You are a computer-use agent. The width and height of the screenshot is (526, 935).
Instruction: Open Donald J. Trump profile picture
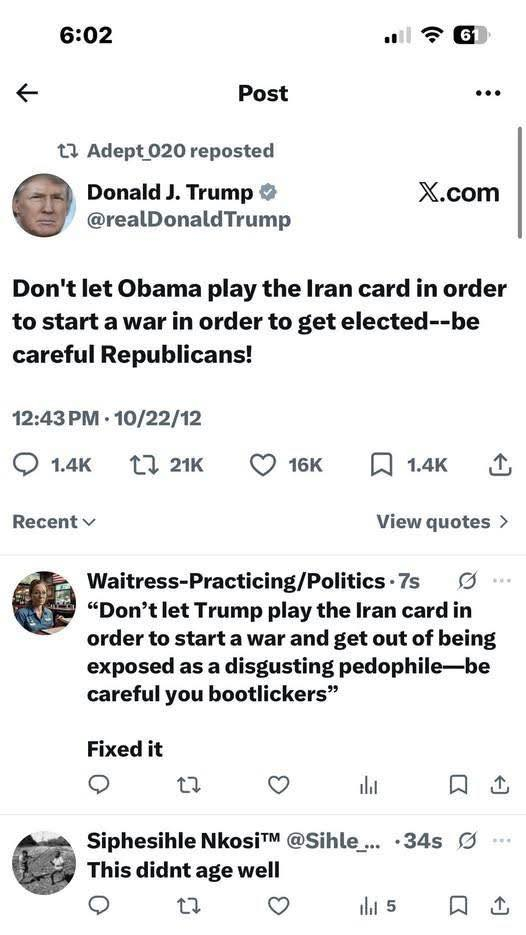click(44, 205)
